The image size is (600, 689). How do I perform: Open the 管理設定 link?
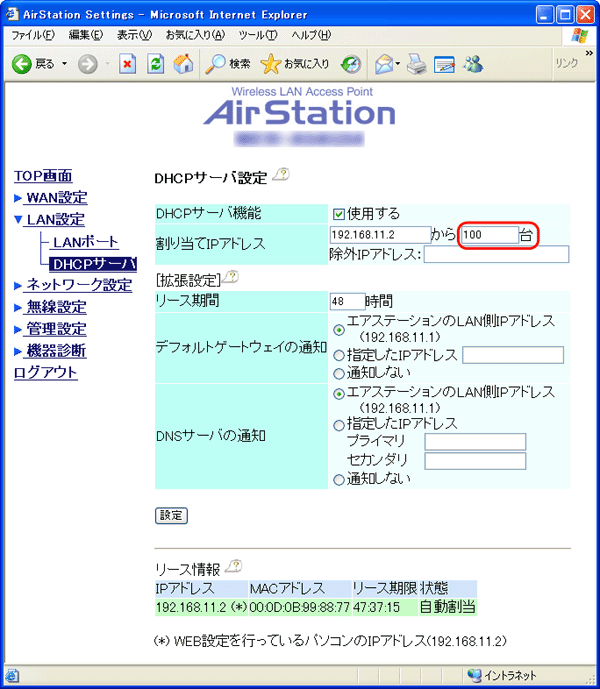[x=57, y=329]
